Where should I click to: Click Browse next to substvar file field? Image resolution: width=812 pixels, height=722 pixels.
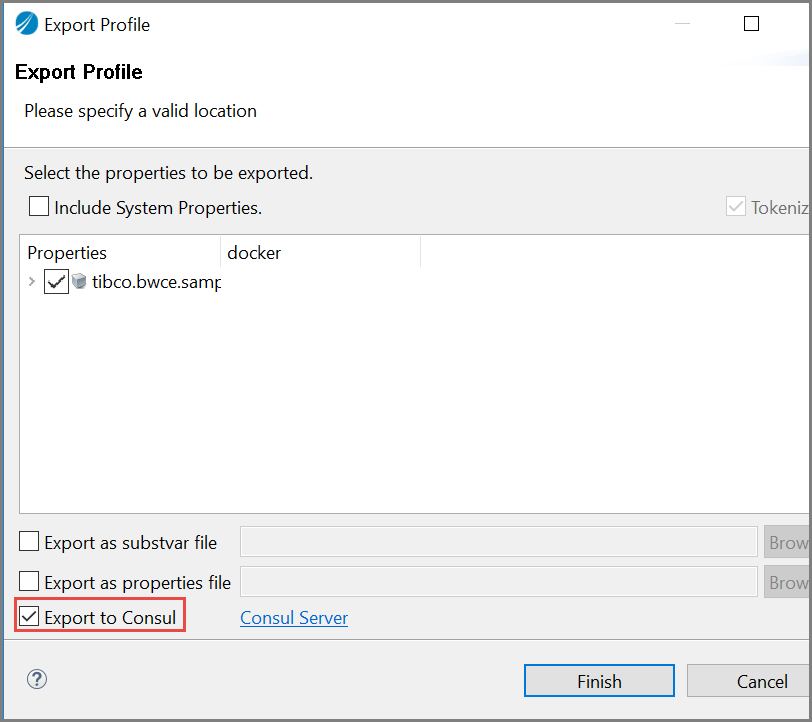coord(789,542)
